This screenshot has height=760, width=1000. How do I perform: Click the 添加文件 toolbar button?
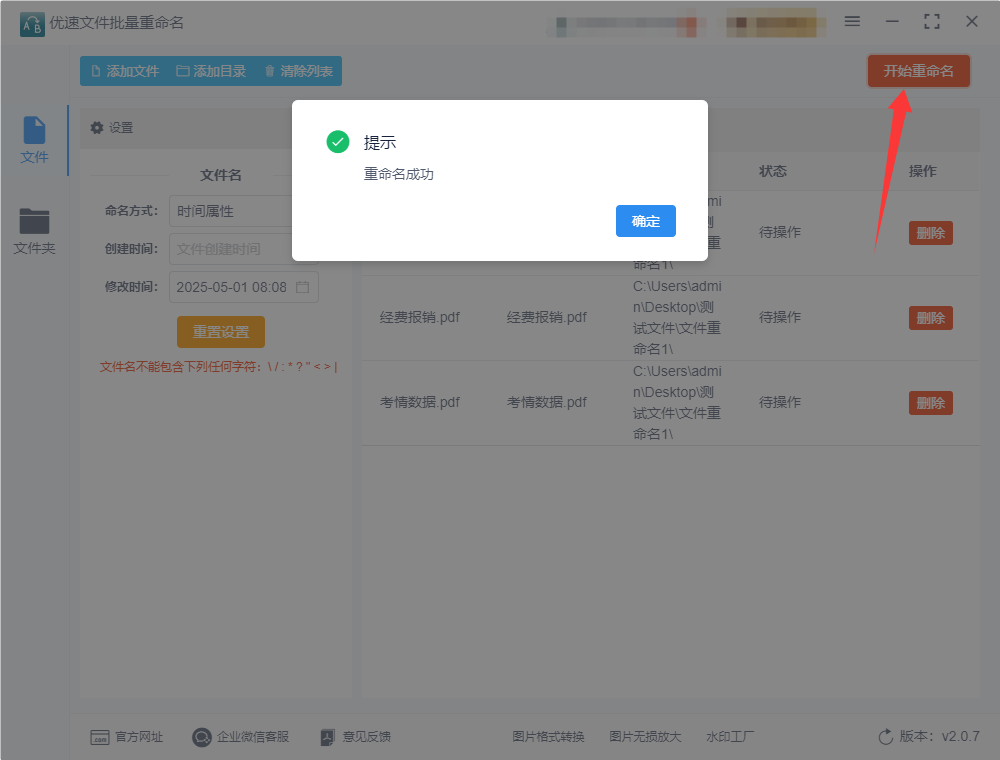125,71
